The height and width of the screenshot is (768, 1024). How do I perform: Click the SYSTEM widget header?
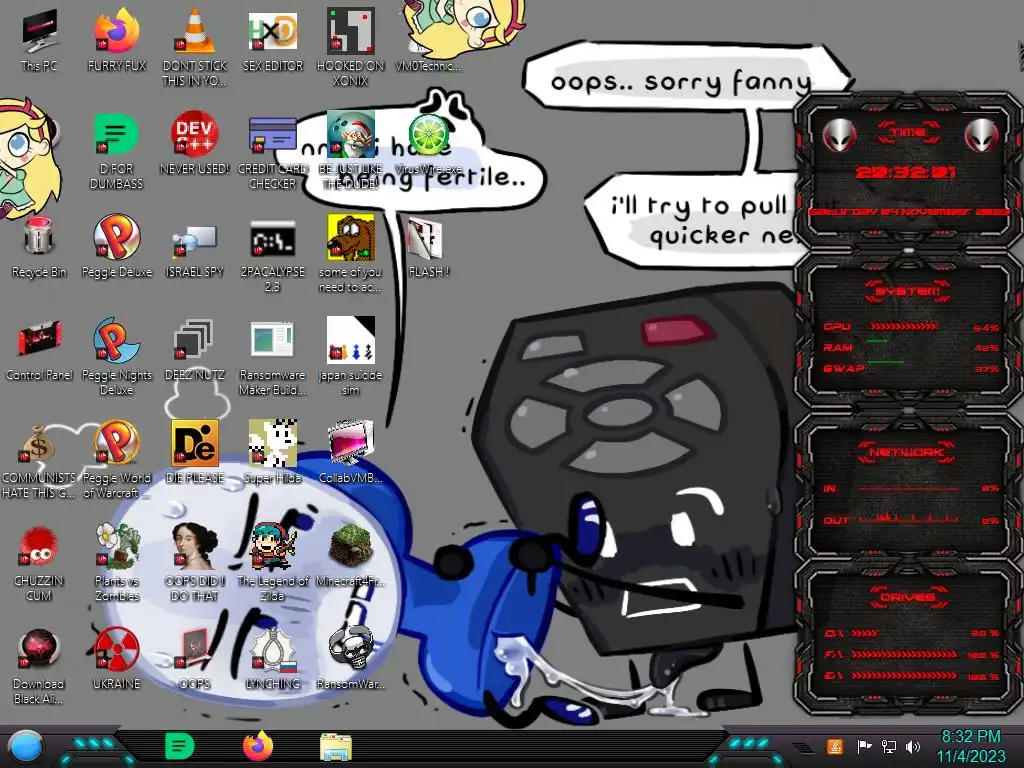(x=907, y=291)
